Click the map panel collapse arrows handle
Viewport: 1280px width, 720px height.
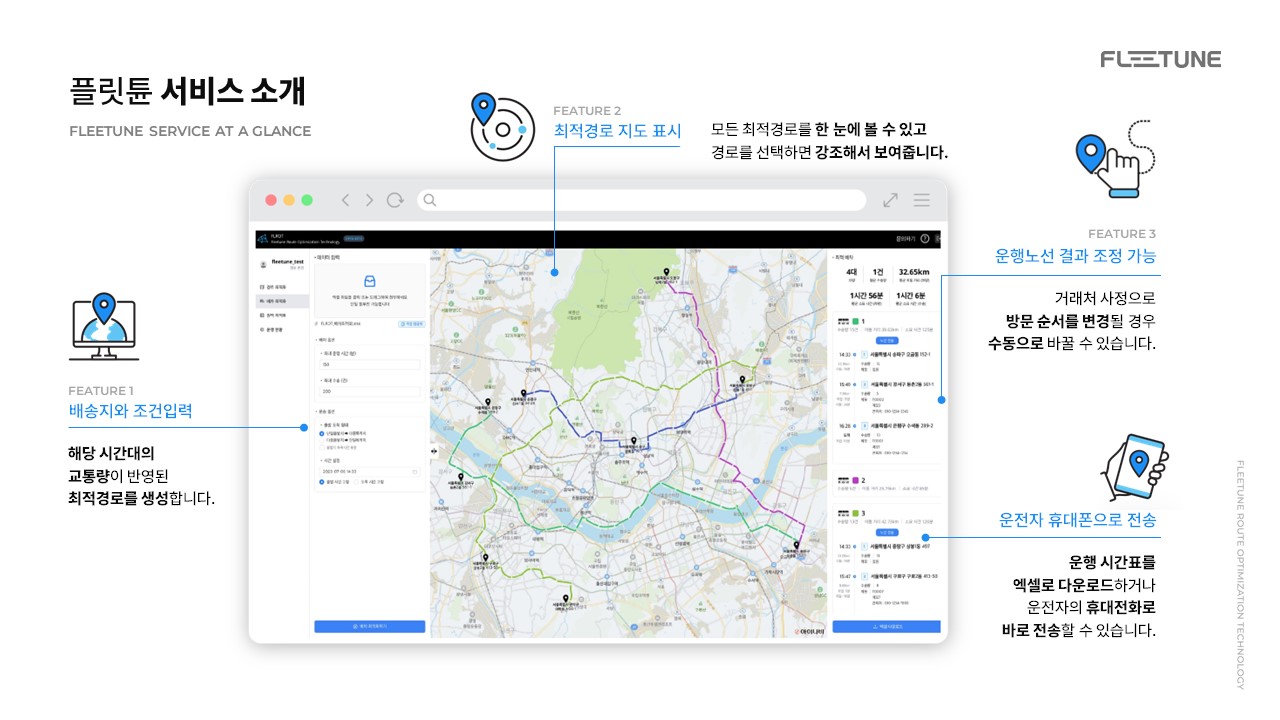pyautogui.click(x=434, y=452)
